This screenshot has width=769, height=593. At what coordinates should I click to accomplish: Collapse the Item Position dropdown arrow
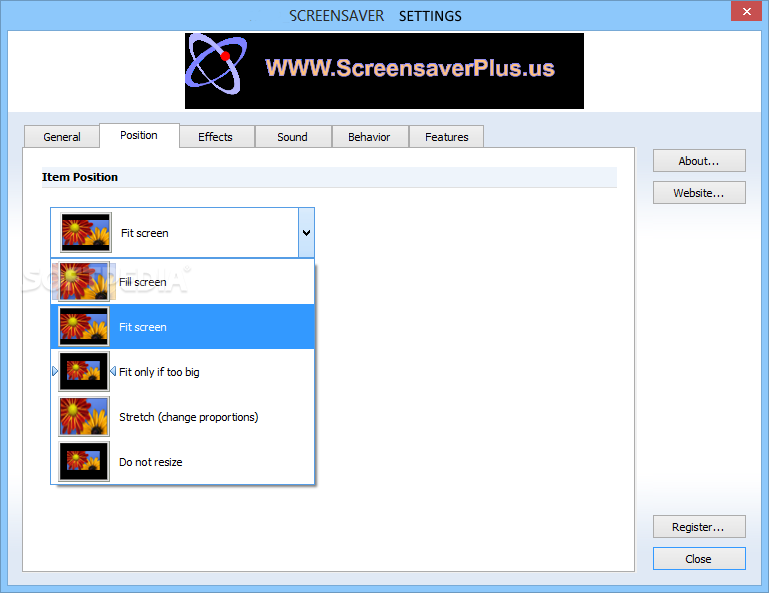pos(307,232)
